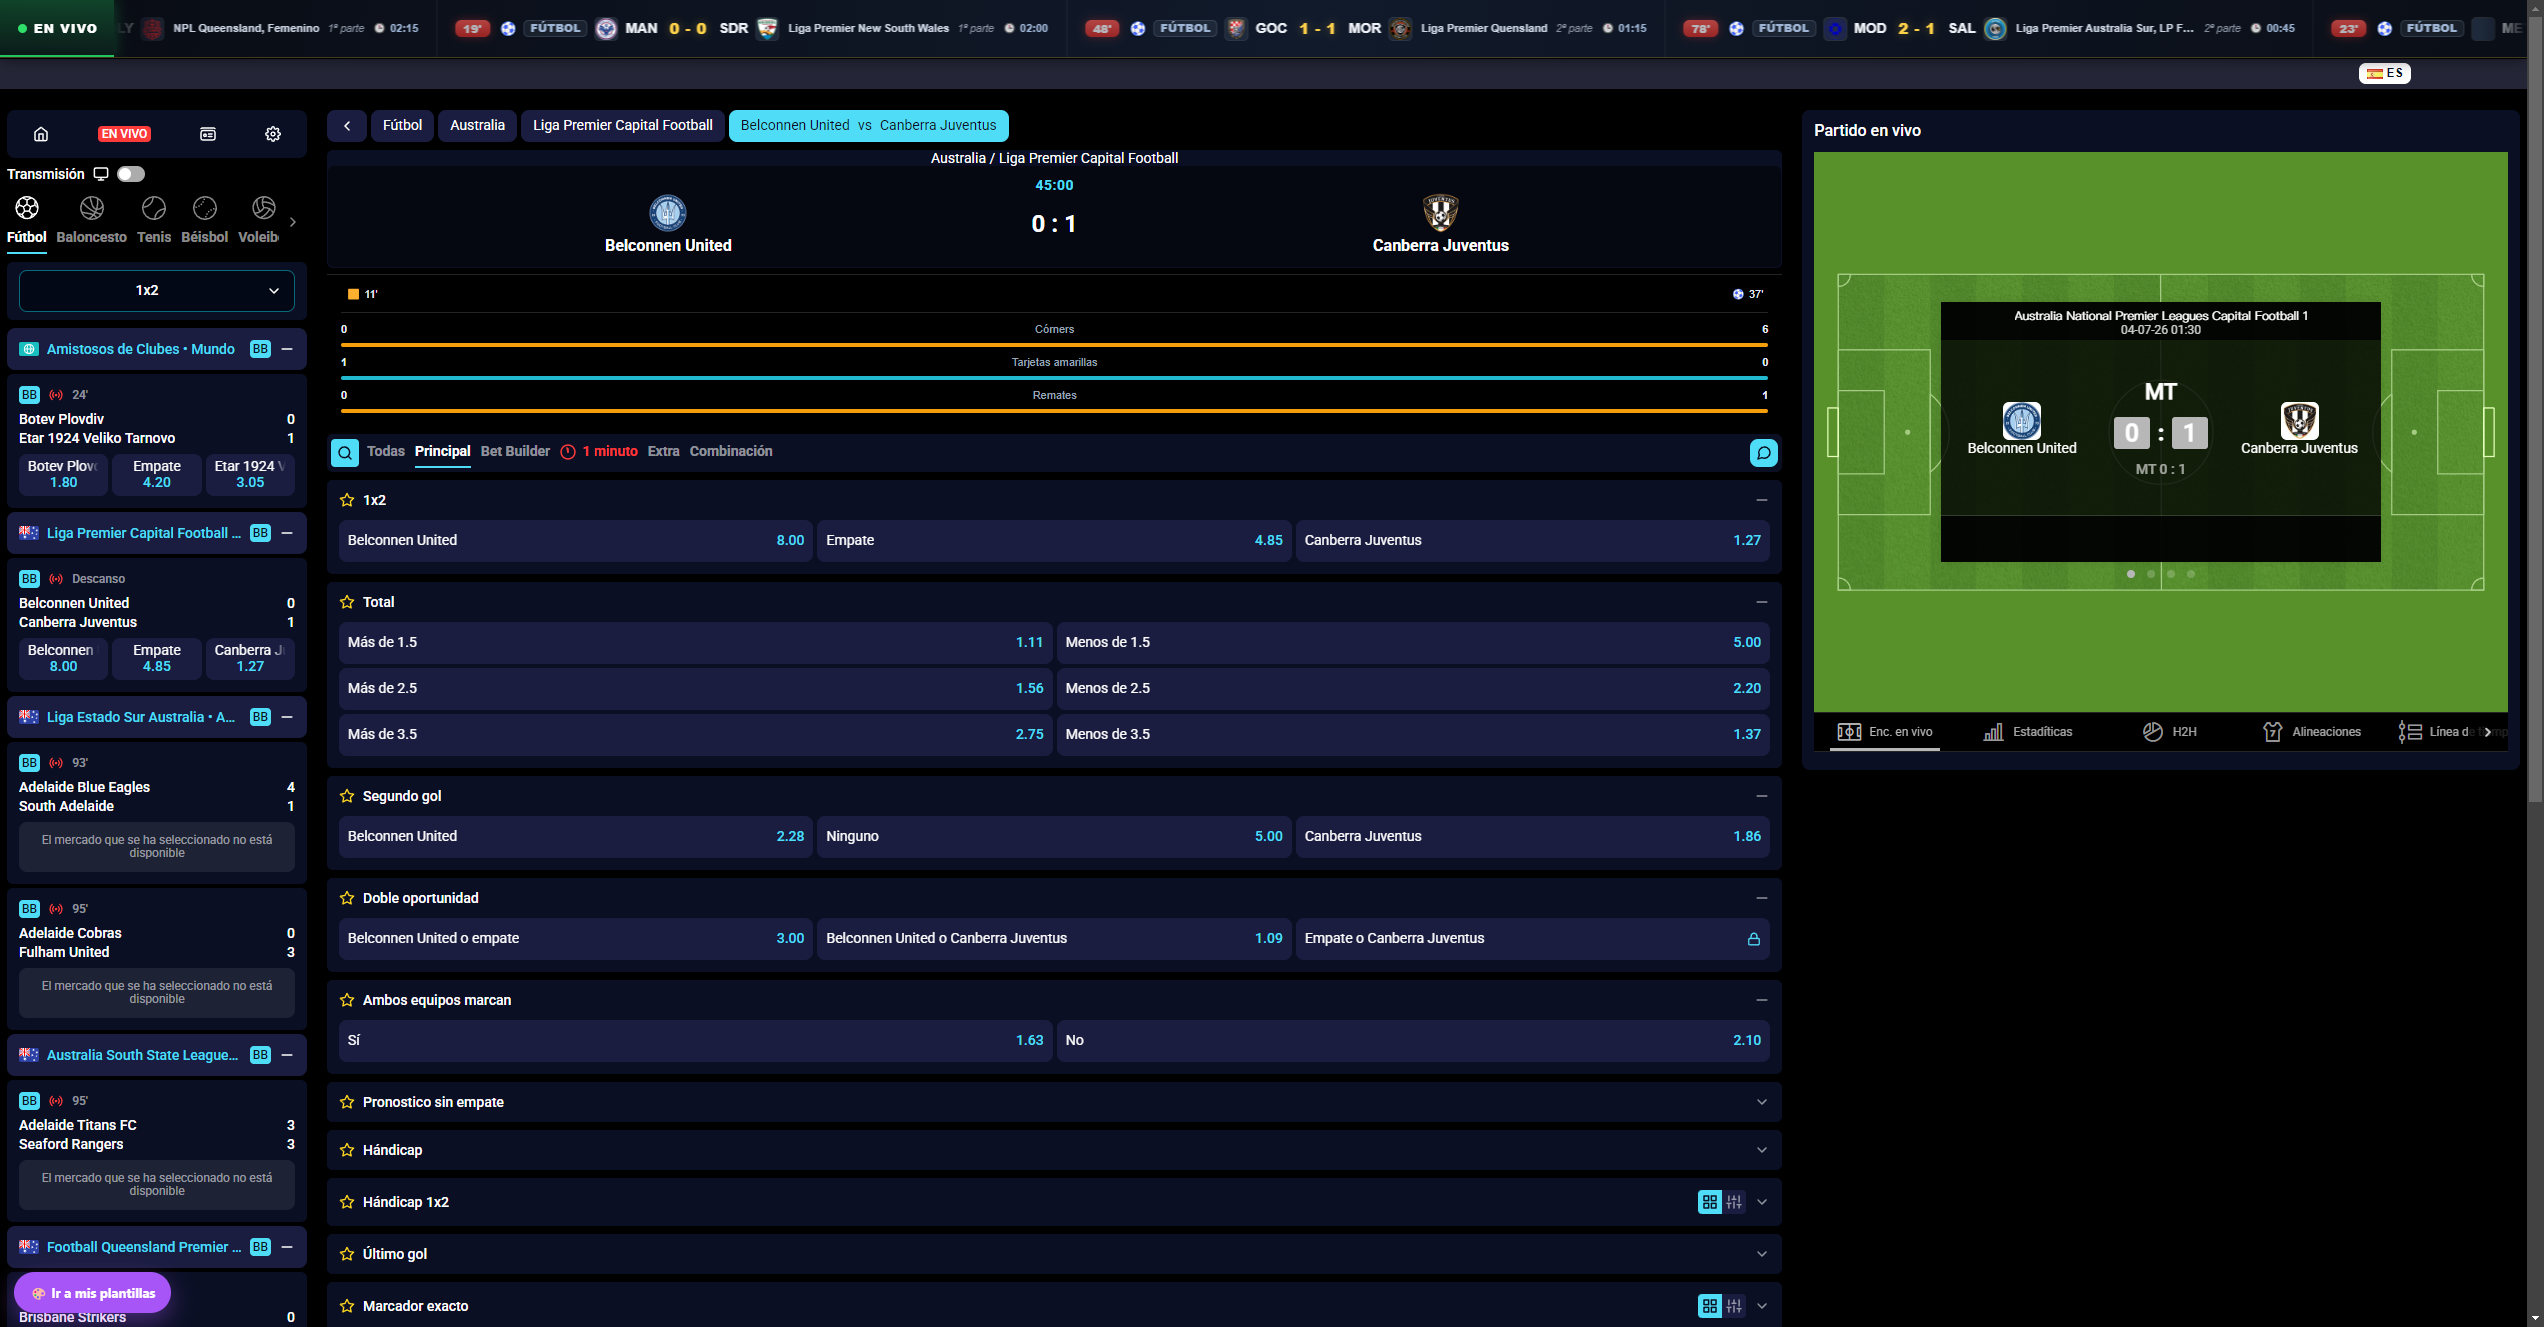The width and height of the screenshot is (2544, 1327).
Task: Open the market search magnifier icon
Action: click(x=345, y=453)
